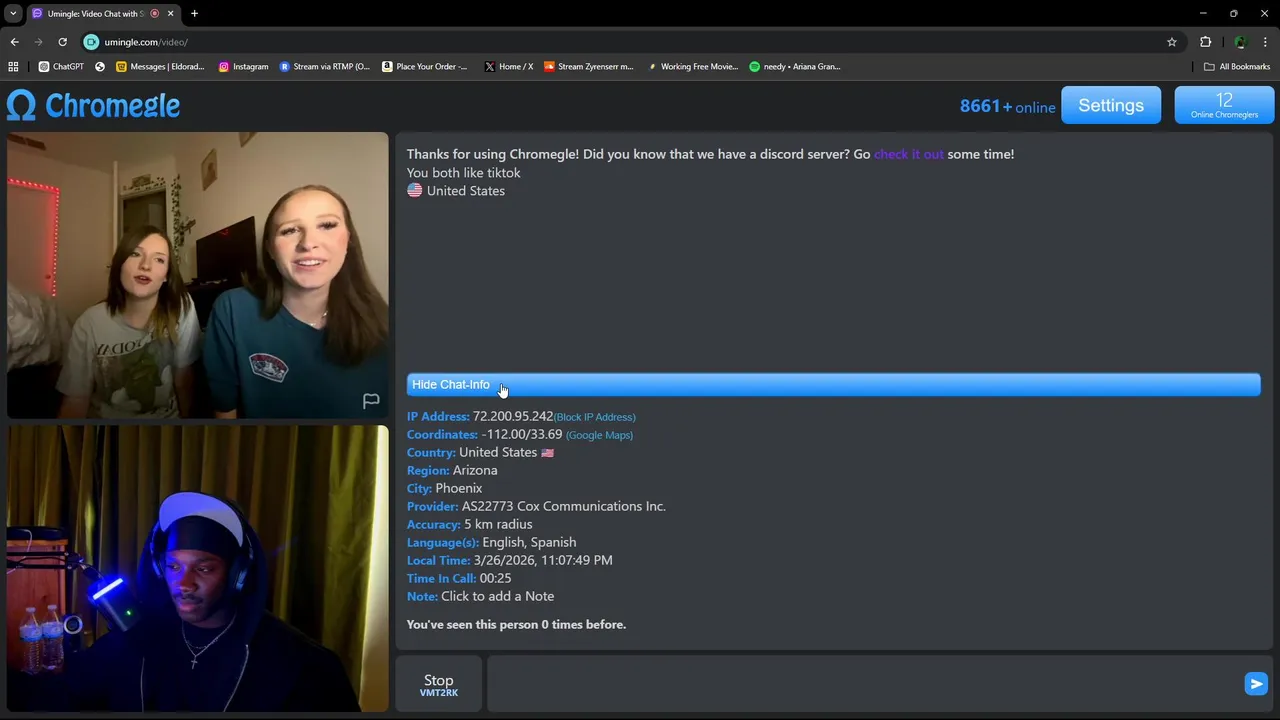Open the apps grid in bookmarks bar
Screen dimensions: 1280x720
point(13,67)
